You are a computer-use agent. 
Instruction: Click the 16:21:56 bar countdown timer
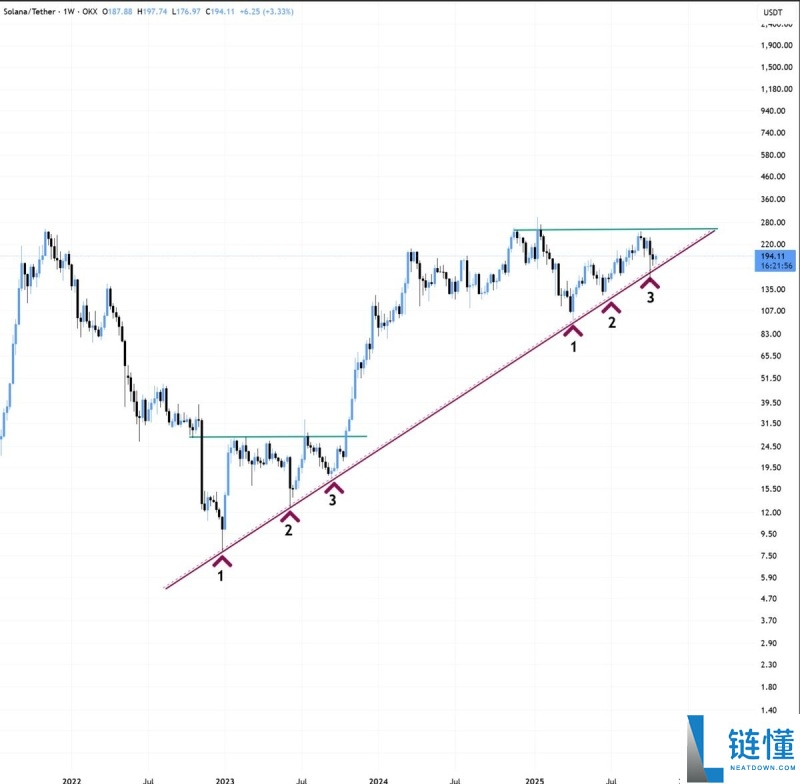click(776, 266)
